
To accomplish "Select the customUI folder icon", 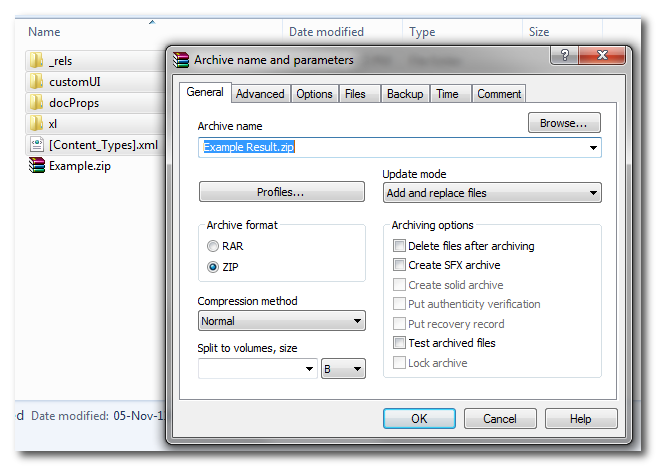I will point(36,82).
